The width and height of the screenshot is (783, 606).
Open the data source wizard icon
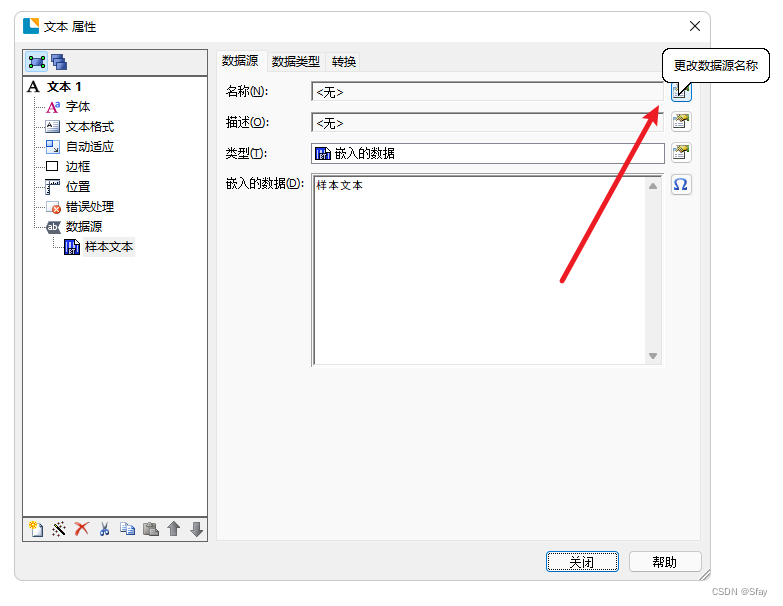pos(59,529)
